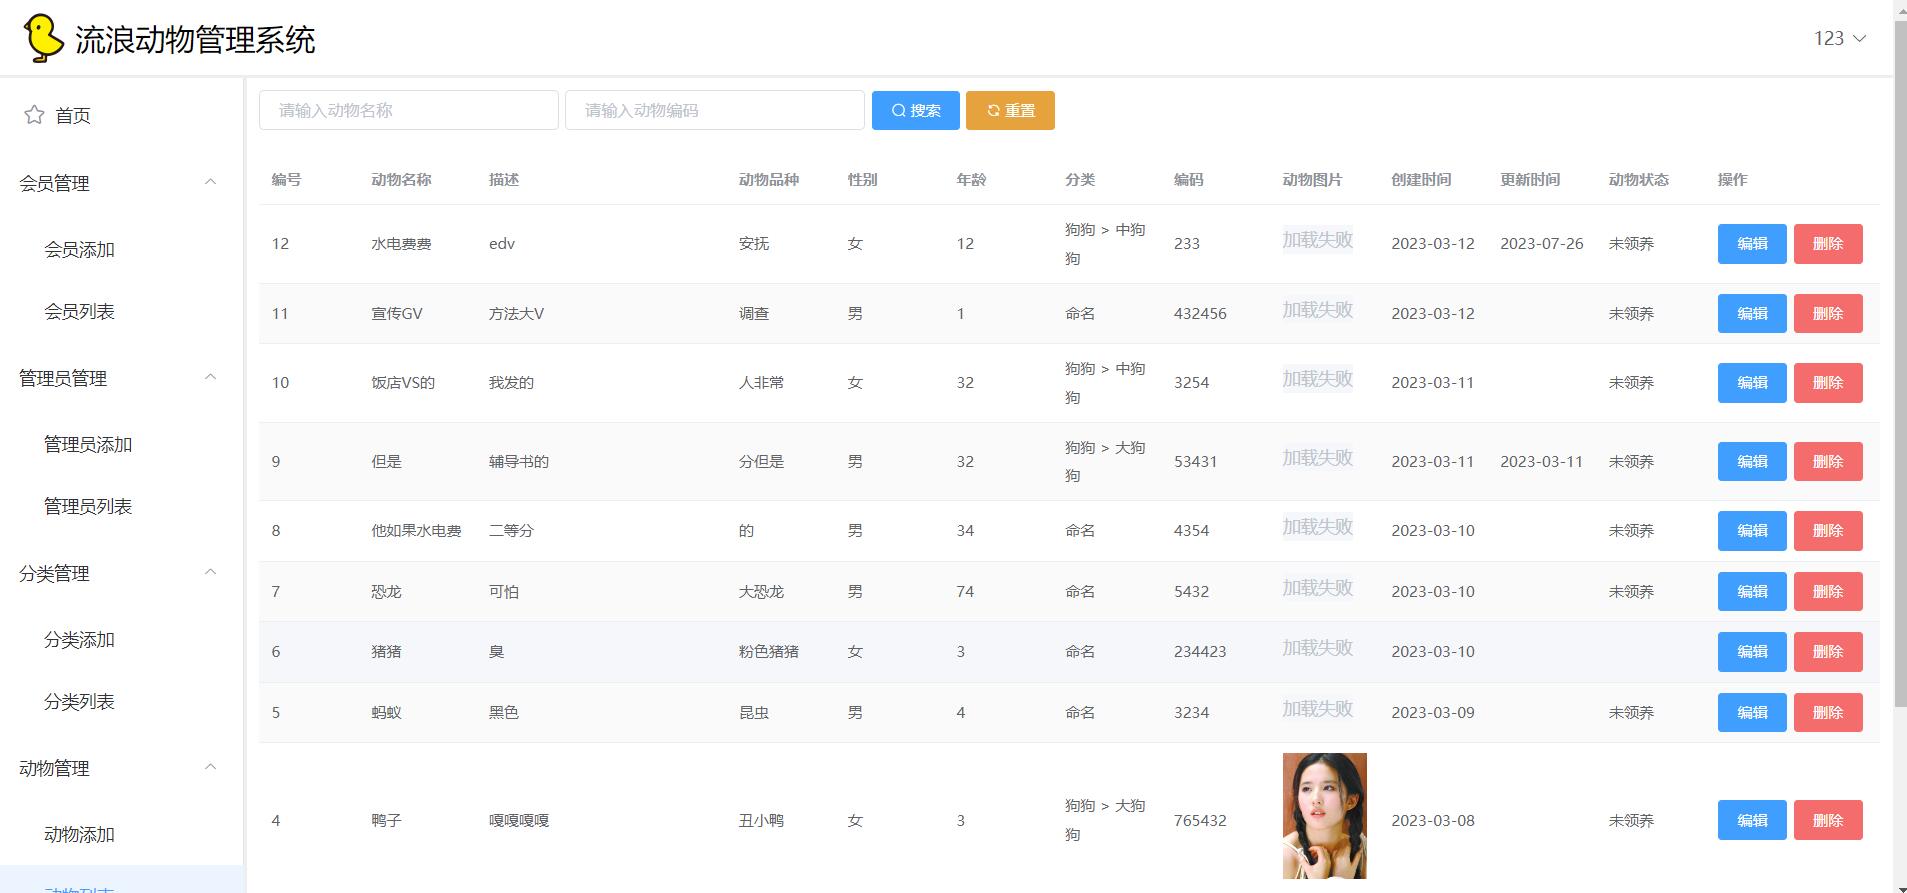Delete the 蚂蚁 row
Viewport: 1907px width, 893px height.
(1828, 712)
